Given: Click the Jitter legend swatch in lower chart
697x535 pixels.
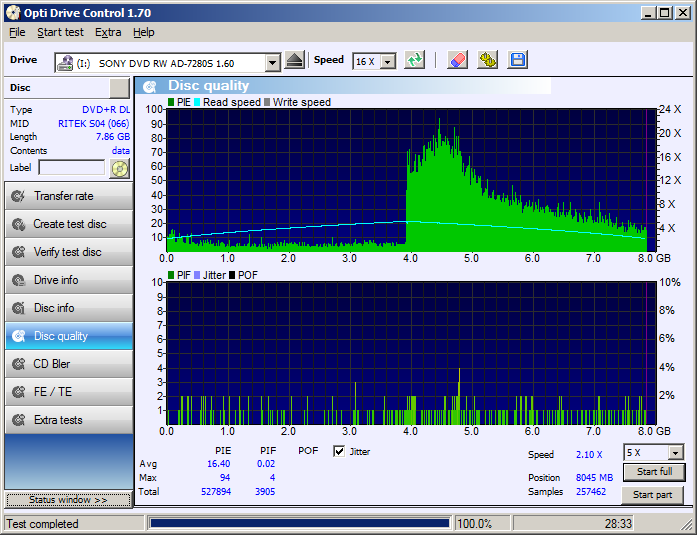Looking at the screenshot, I should coord(197,275).
